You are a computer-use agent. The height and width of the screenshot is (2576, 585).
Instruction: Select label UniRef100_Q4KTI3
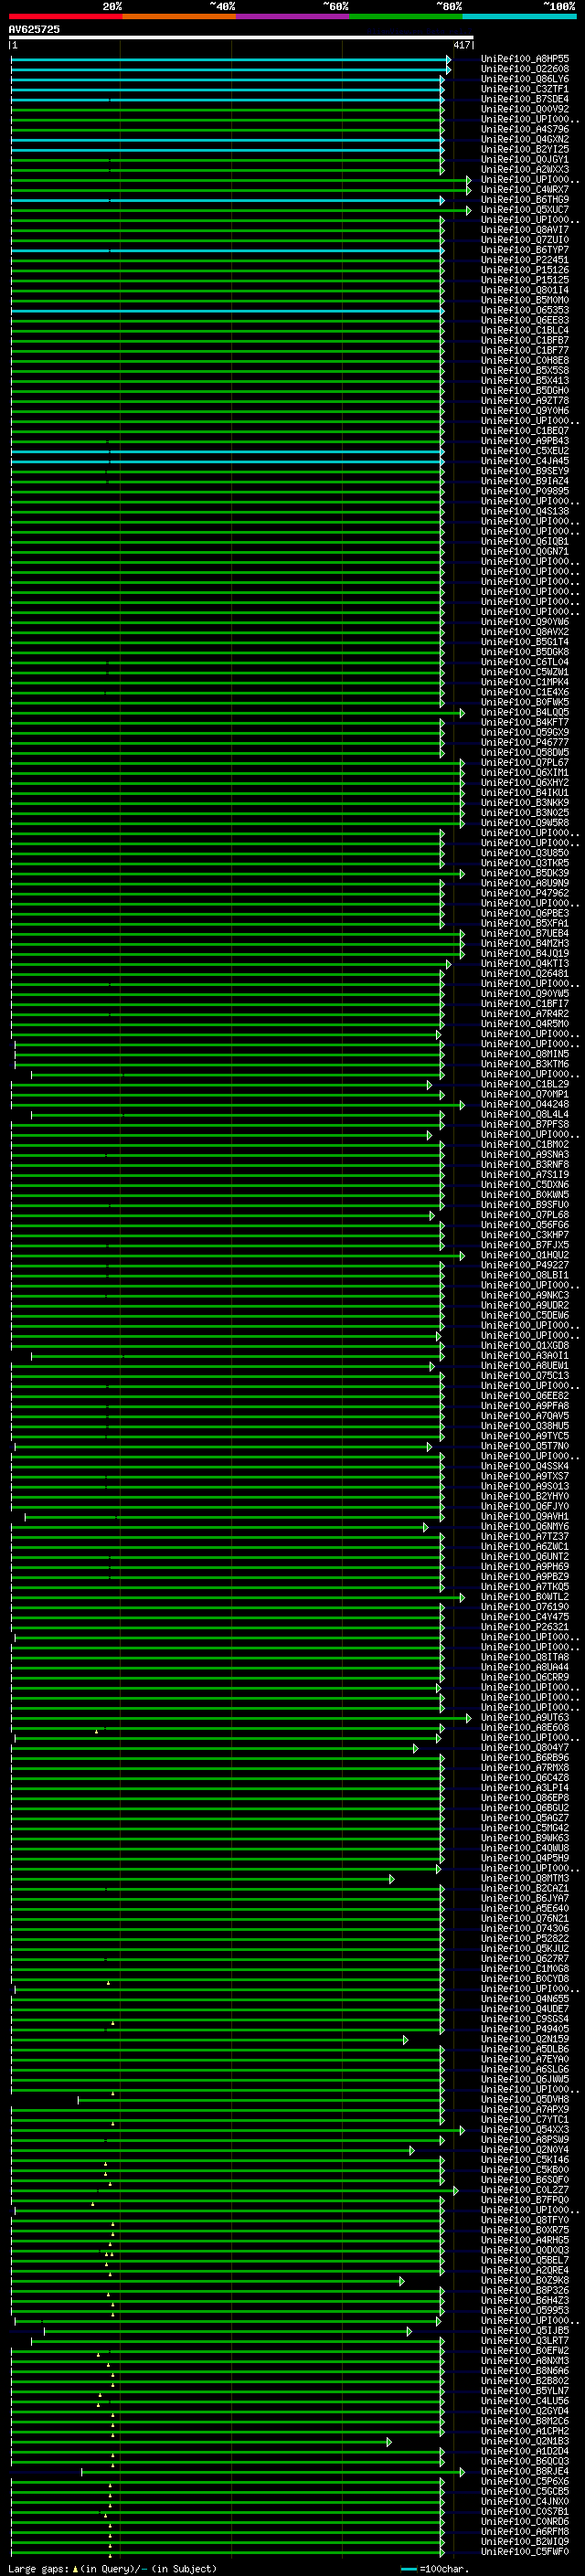(525, 964)
